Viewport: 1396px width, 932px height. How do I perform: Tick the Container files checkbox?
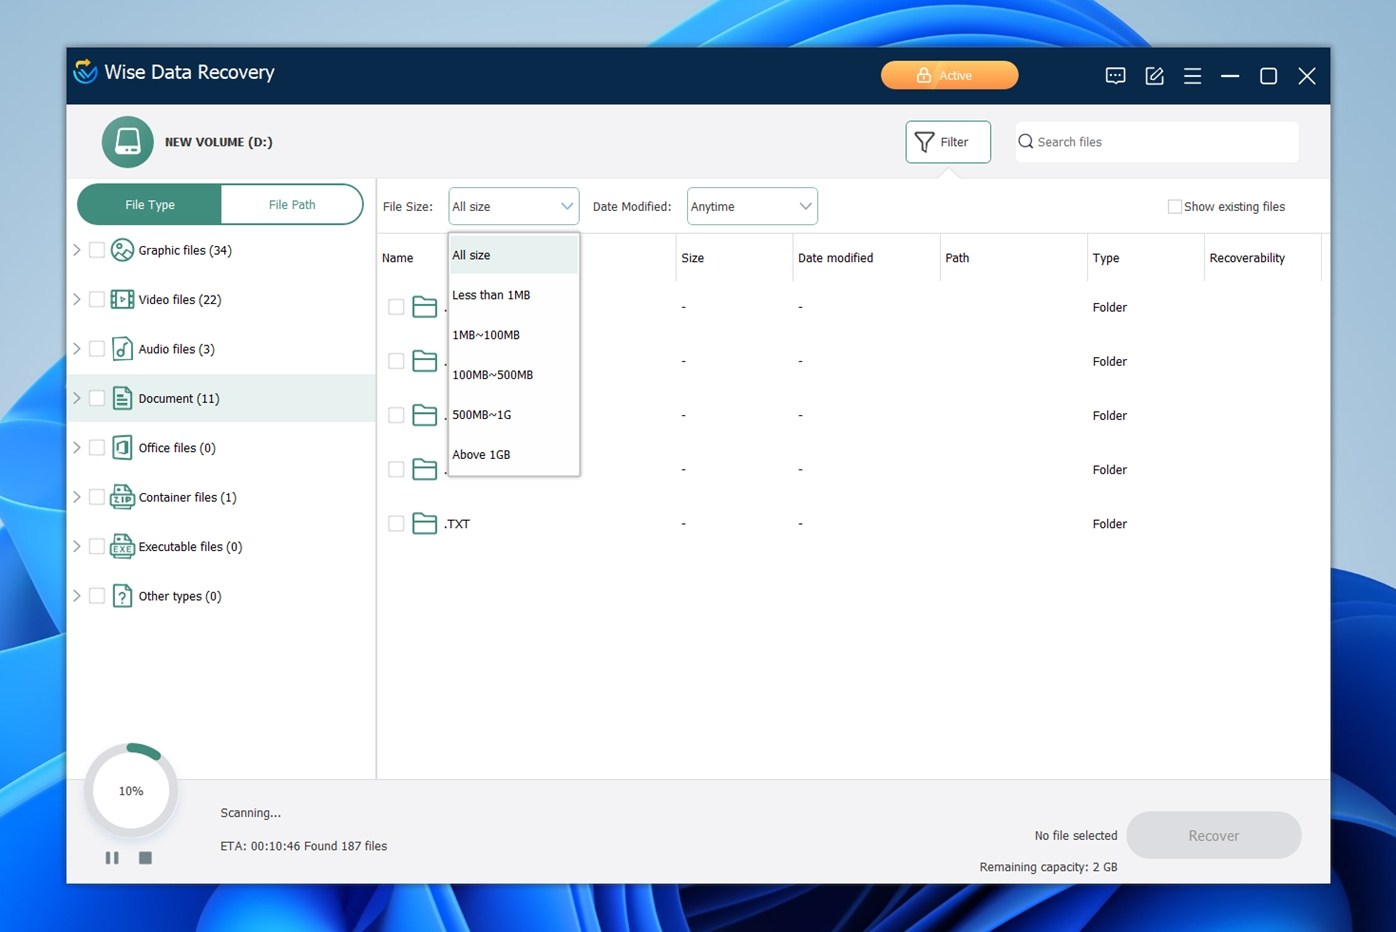pyautogui.click(x=97, y=497)
